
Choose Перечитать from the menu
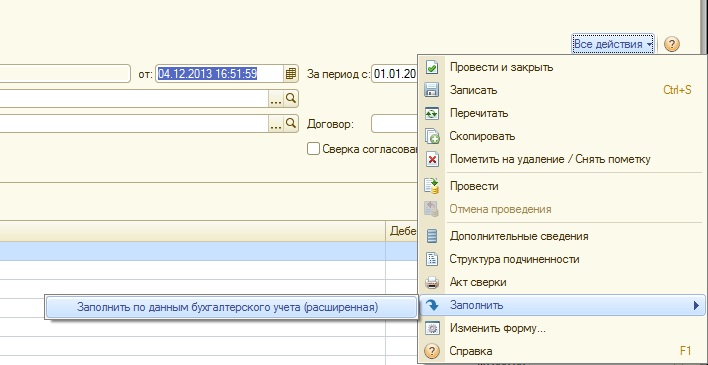tap(562, 113)
